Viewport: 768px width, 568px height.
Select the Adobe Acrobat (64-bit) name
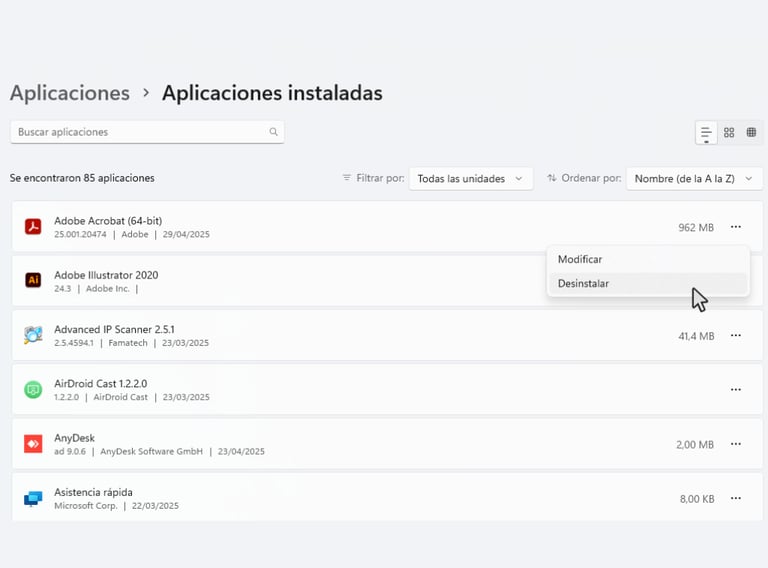[x=108, y=221]
